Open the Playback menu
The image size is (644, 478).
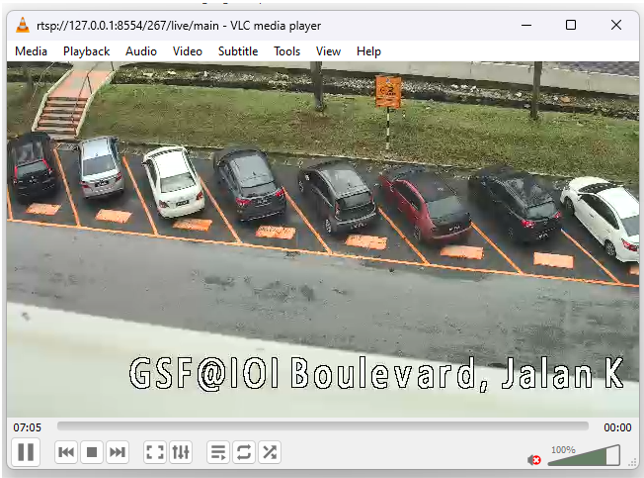click(86, 51)
